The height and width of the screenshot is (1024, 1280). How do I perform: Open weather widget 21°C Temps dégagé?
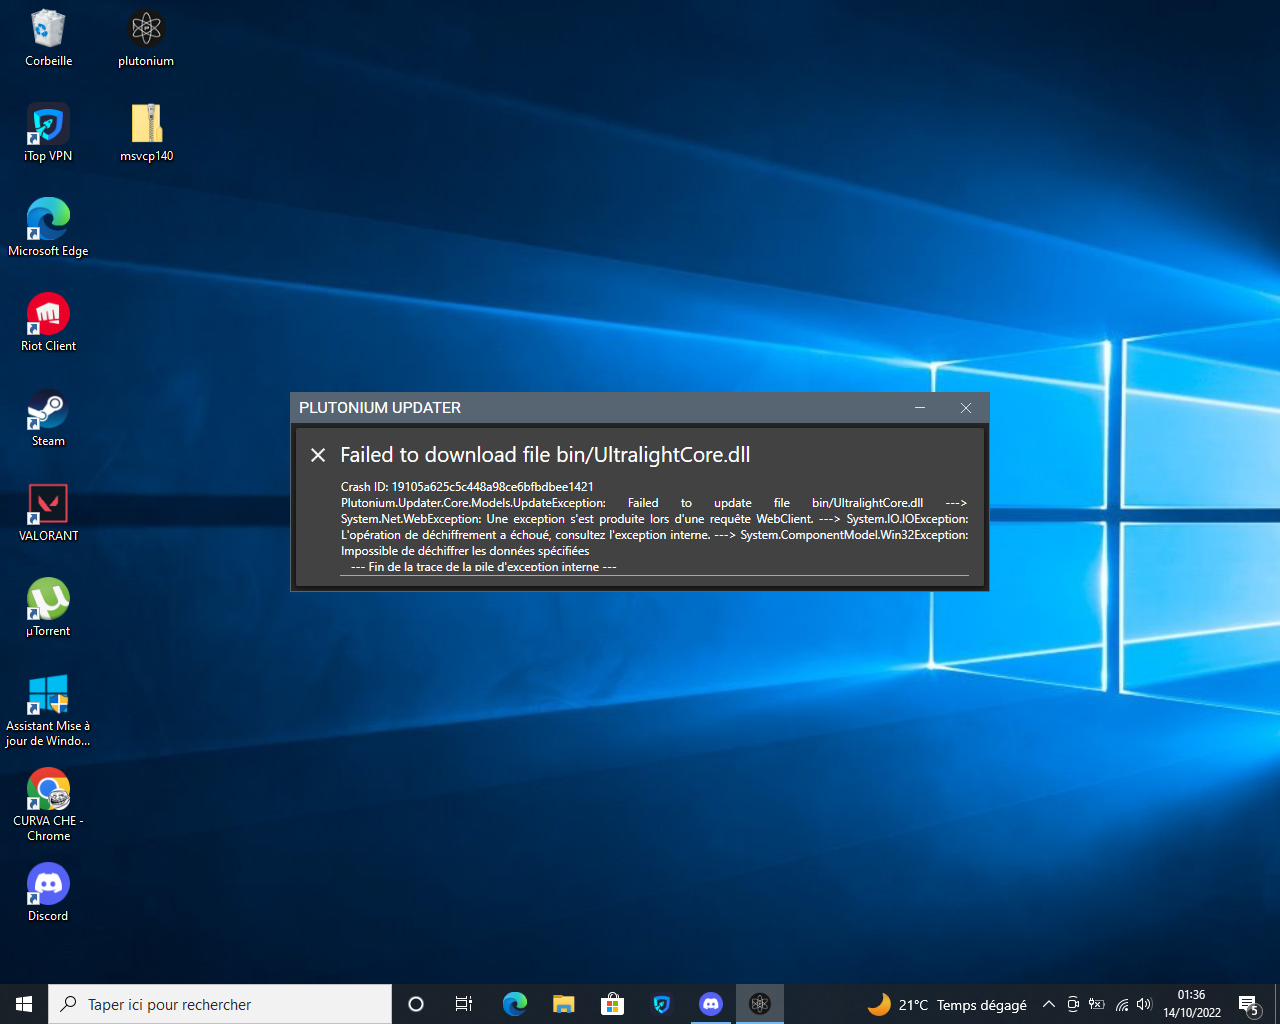[x=947, y=1005]
